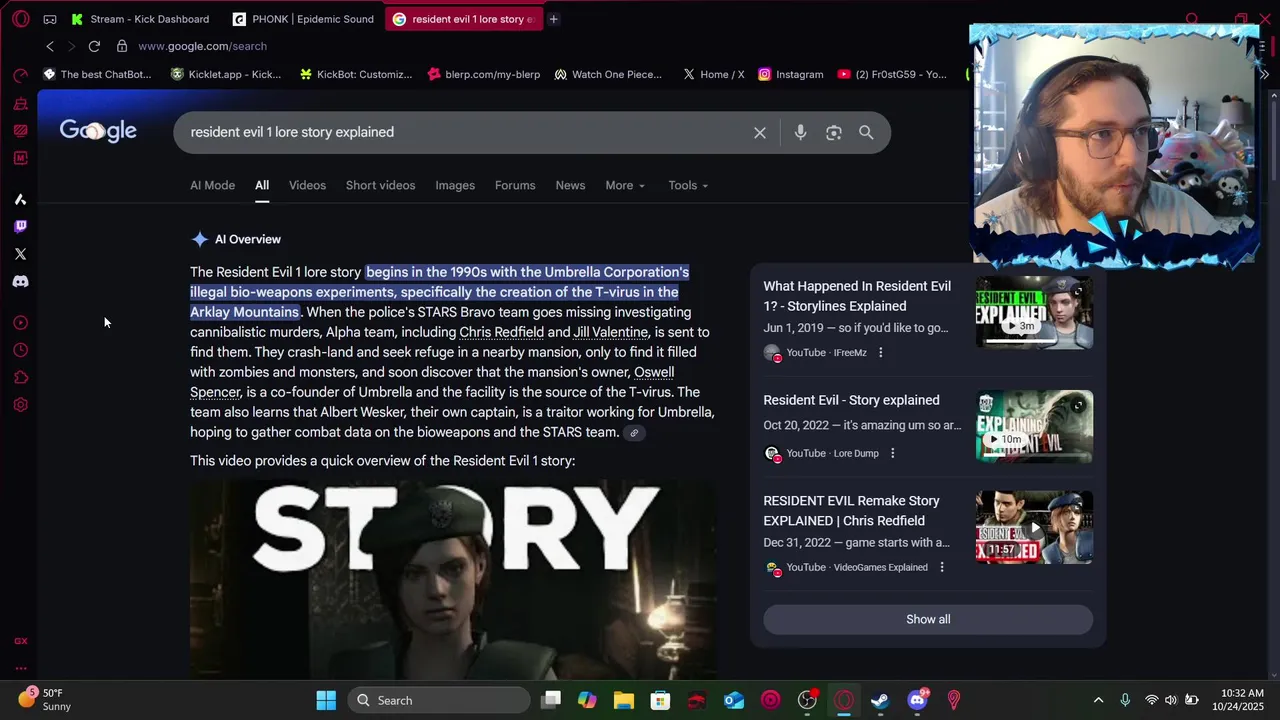Open a new browser tab

pos(553,19)
